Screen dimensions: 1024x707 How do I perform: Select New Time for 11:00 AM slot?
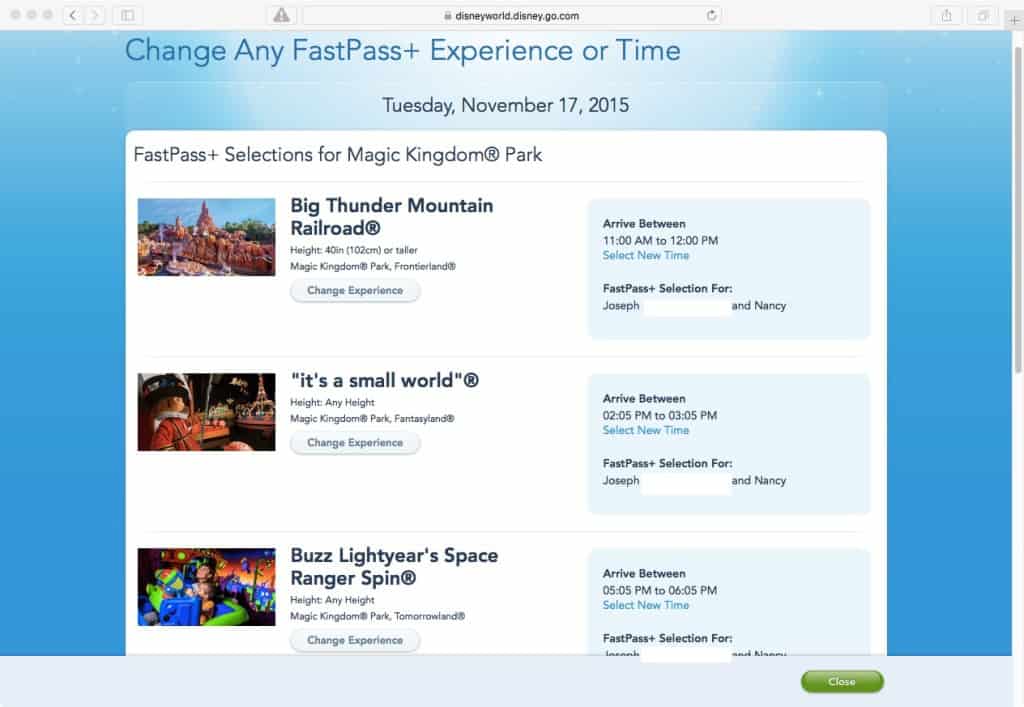(x=646, y=255)
